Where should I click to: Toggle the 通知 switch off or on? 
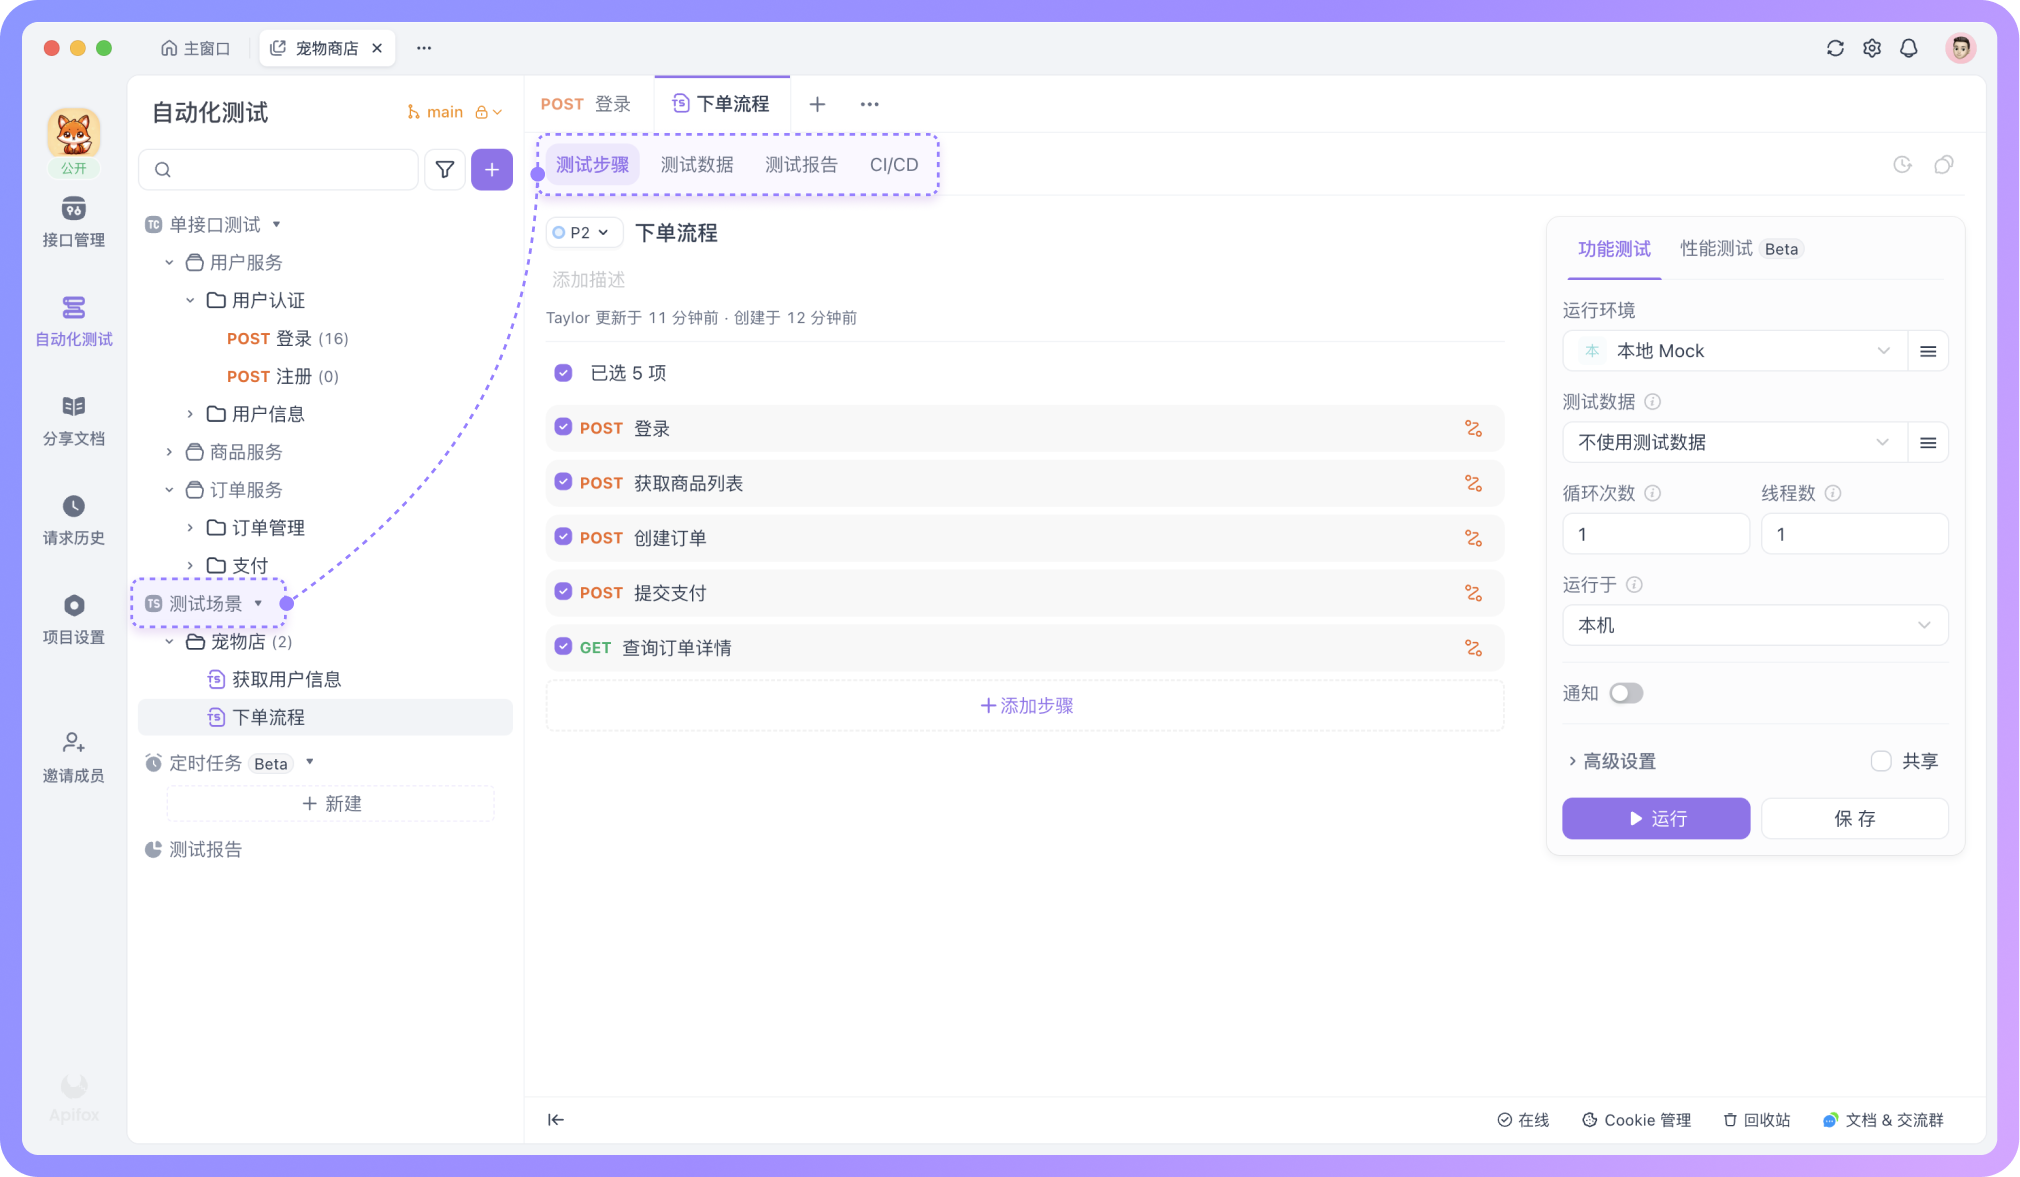click(x=1626, y=692)
